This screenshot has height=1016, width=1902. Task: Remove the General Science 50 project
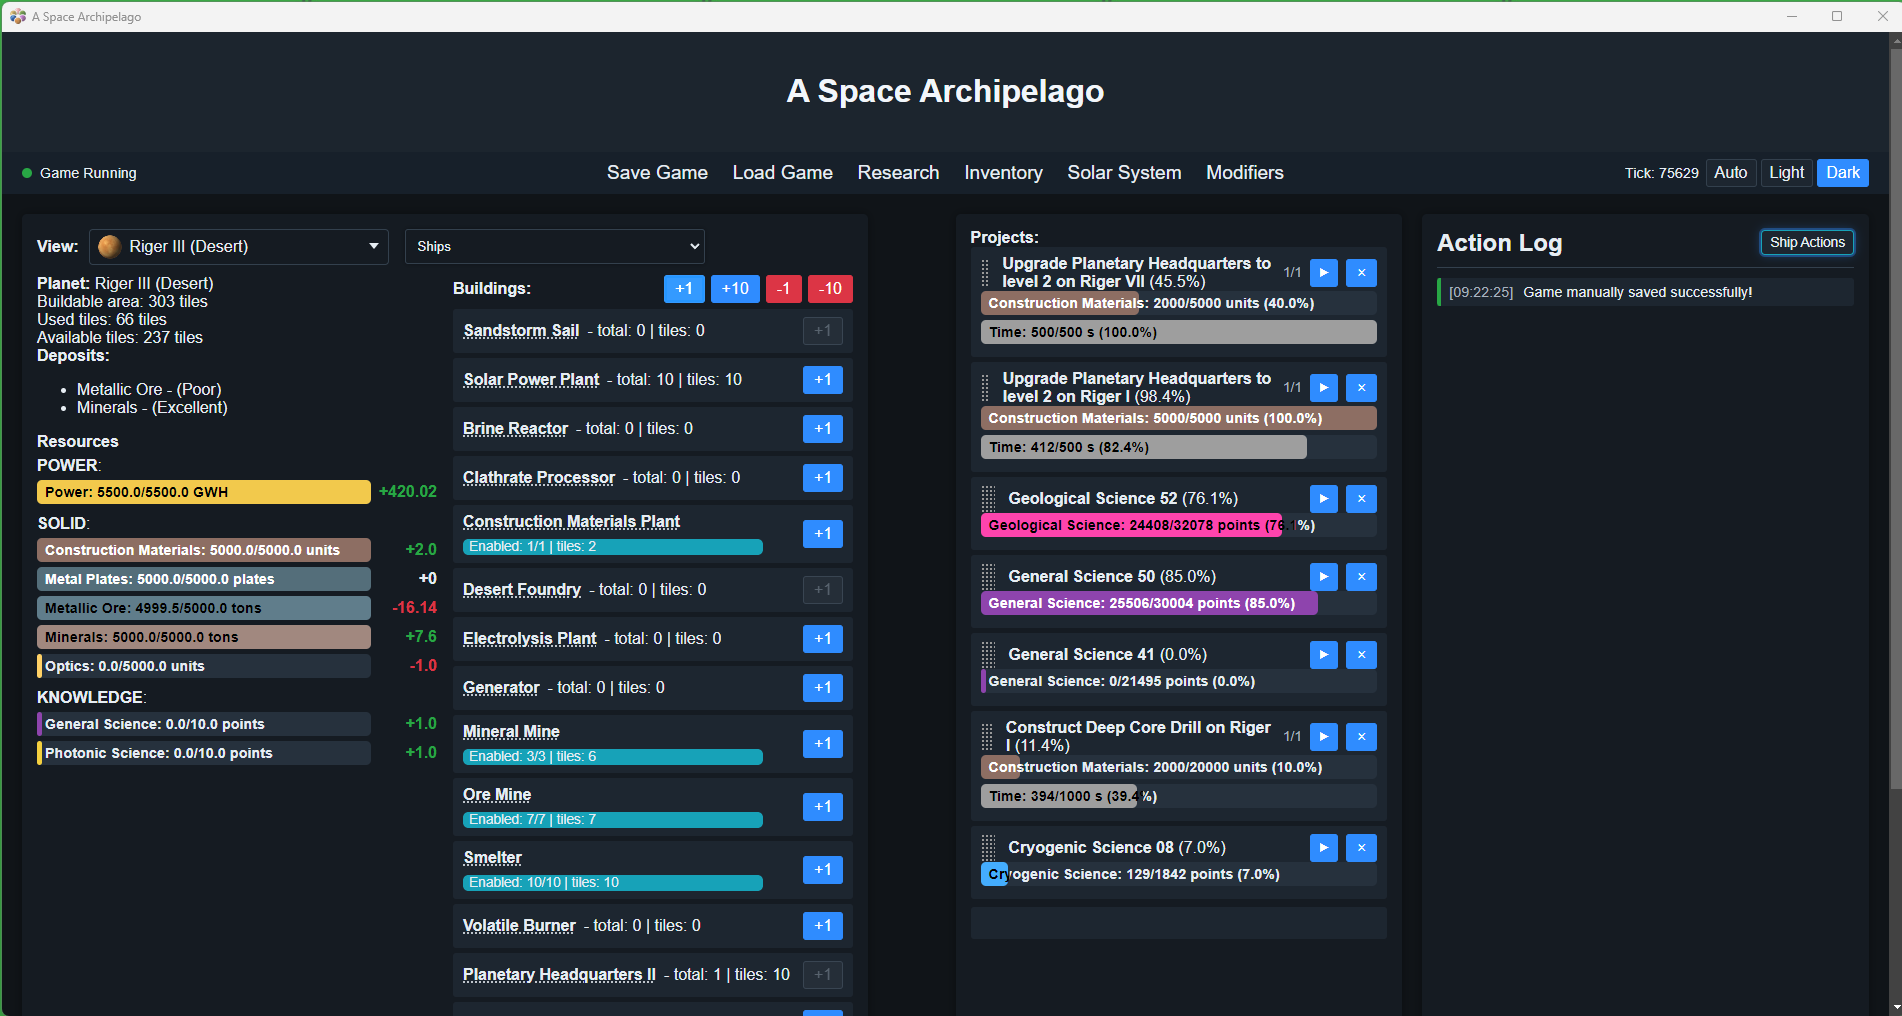[x=1361, y=577]
